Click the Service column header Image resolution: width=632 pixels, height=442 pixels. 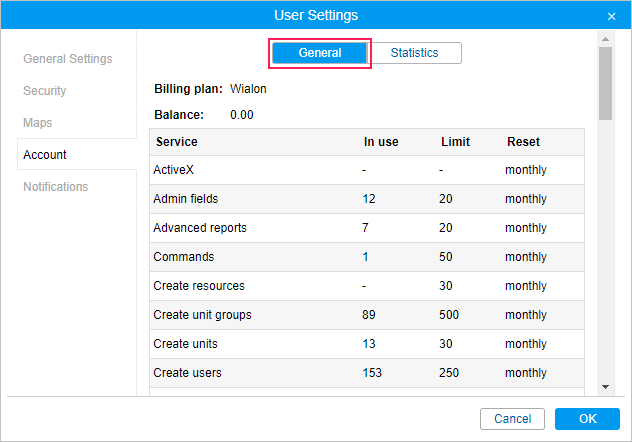point(177,142)
